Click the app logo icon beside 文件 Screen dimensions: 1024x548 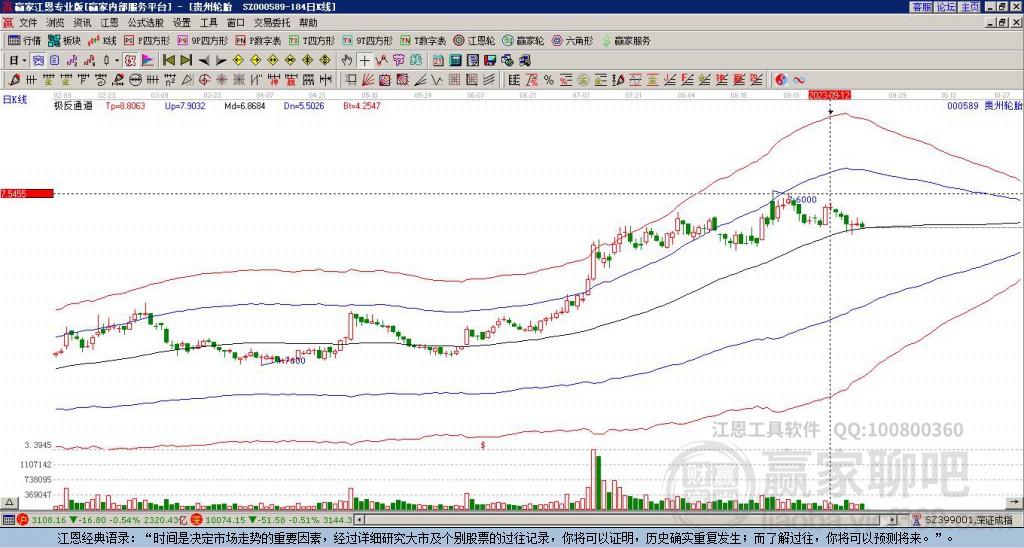pos(8,23)
